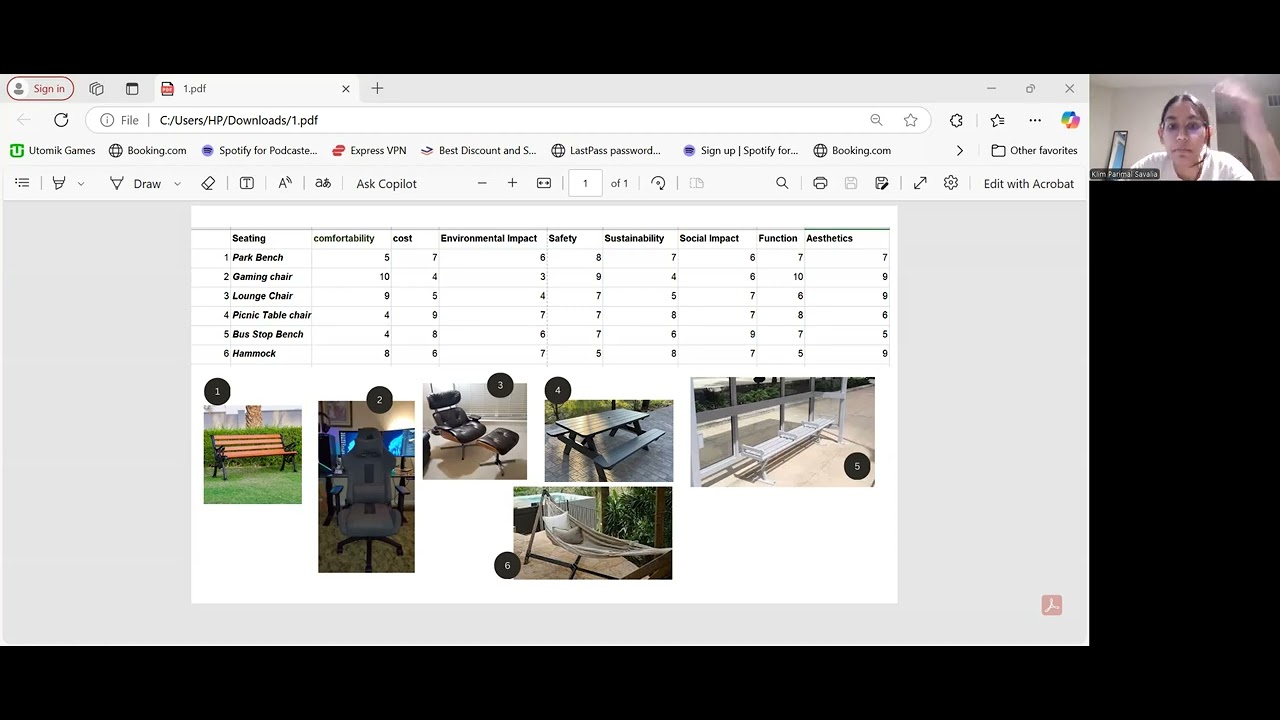Click Edit with Acrobat
Screen dimensions: 1280x720
pos(1028,183)
